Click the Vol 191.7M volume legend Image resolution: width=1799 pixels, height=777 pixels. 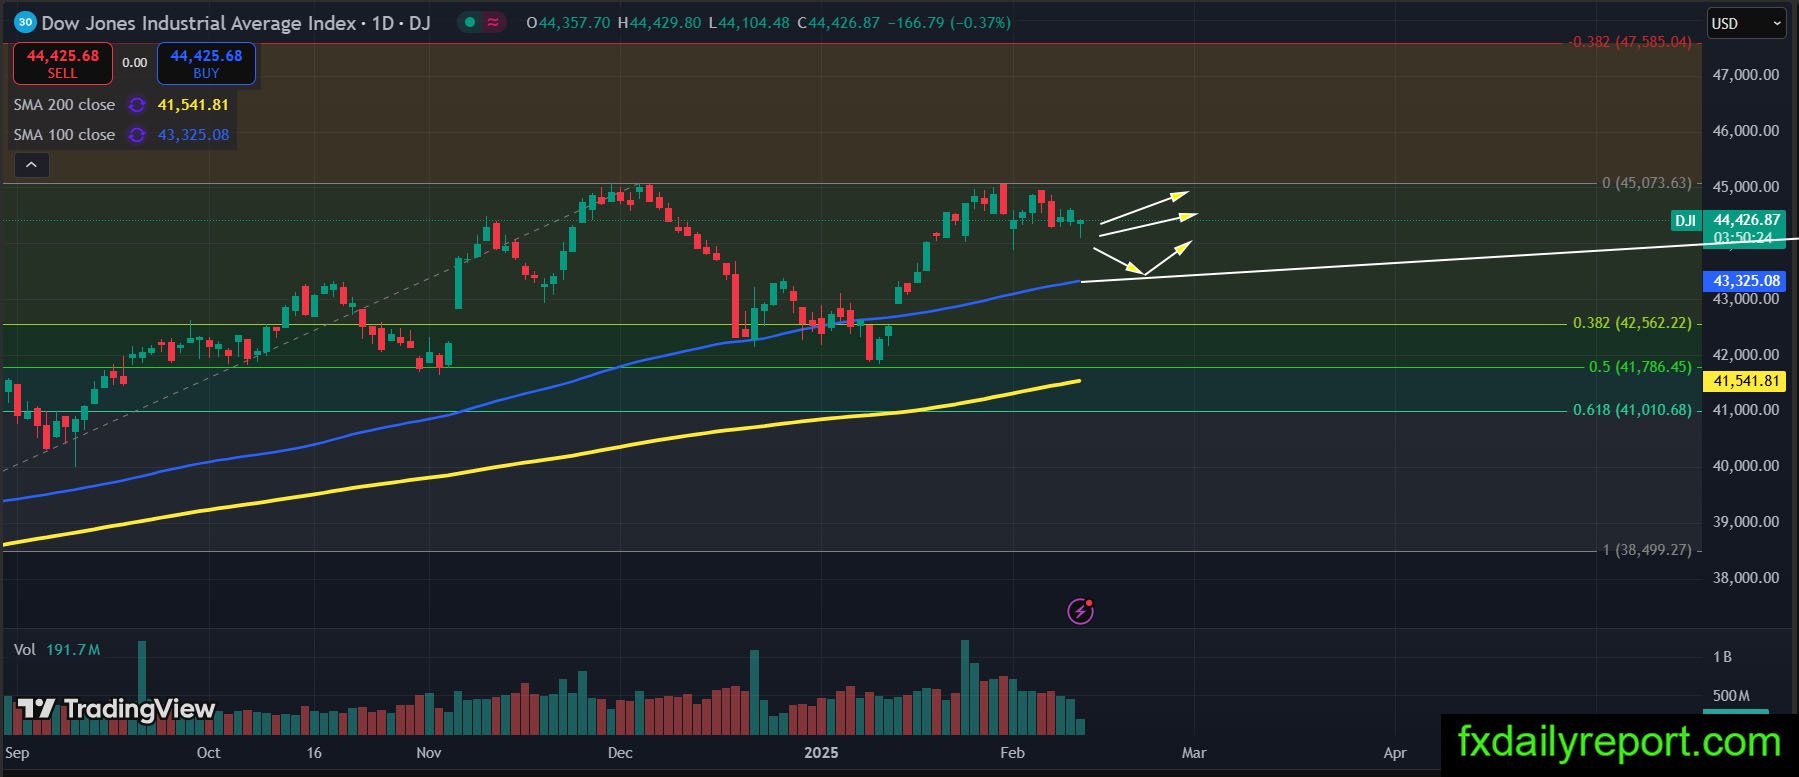point(57,650)
